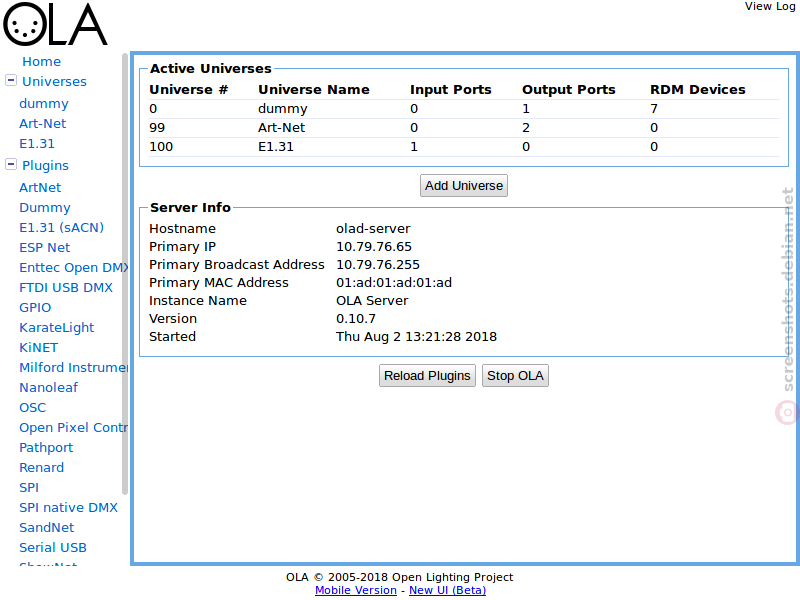Image resolution: width=800 pixels, height=600 pixels.
Task: Click MAC address 01:ad:01:ad:01:ad
Action: 393,283
